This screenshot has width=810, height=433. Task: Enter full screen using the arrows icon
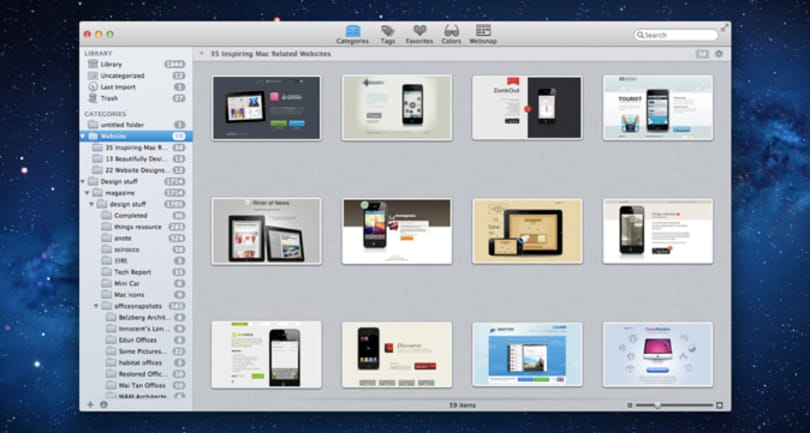pyautogui.click(x=725, y=28)
